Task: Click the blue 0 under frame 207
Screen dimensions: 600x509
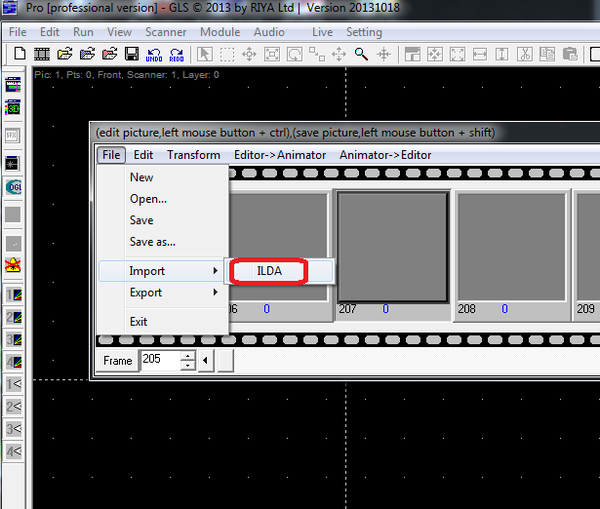Action: (x=386, y=309)
